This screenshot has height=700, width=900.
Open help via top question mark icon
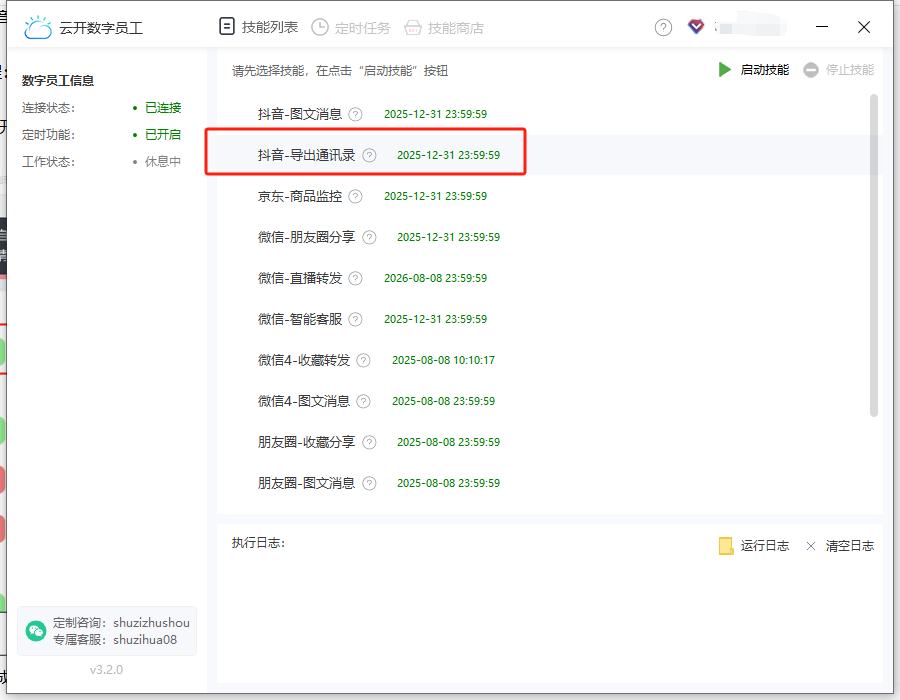[663, 27]
